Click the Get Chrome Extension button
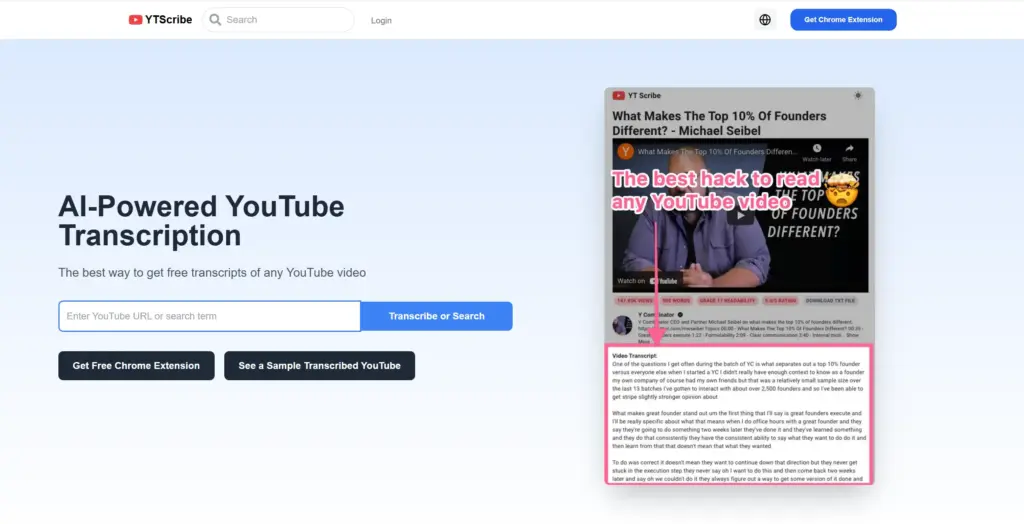This screenshot has height=524, width=1024. pos(843,20)
